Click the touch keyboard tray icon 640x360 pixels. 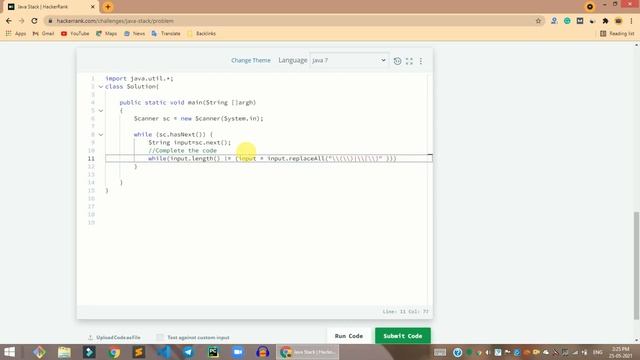point(440,352)
